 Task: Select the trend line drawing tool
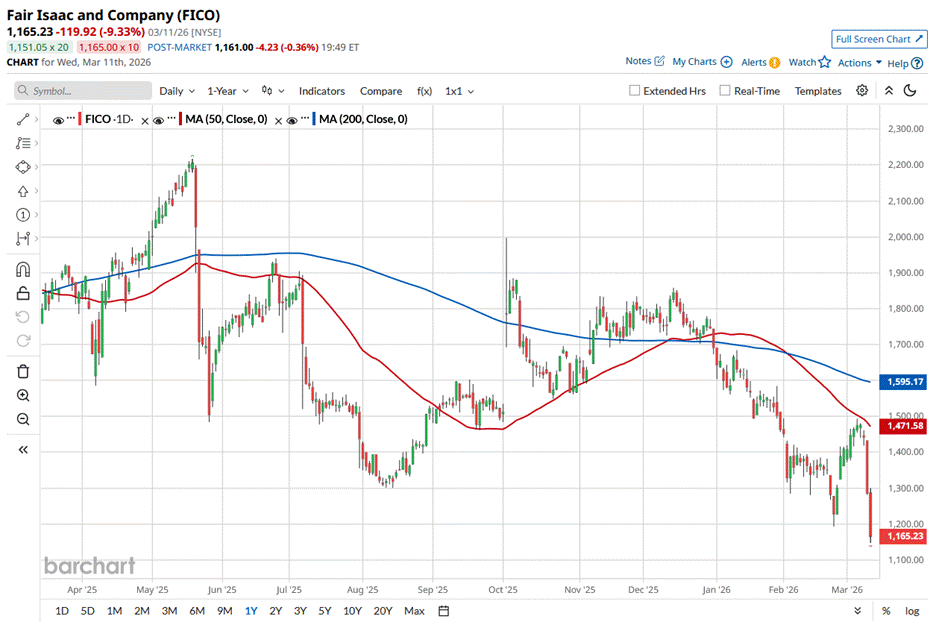point(23,119)
